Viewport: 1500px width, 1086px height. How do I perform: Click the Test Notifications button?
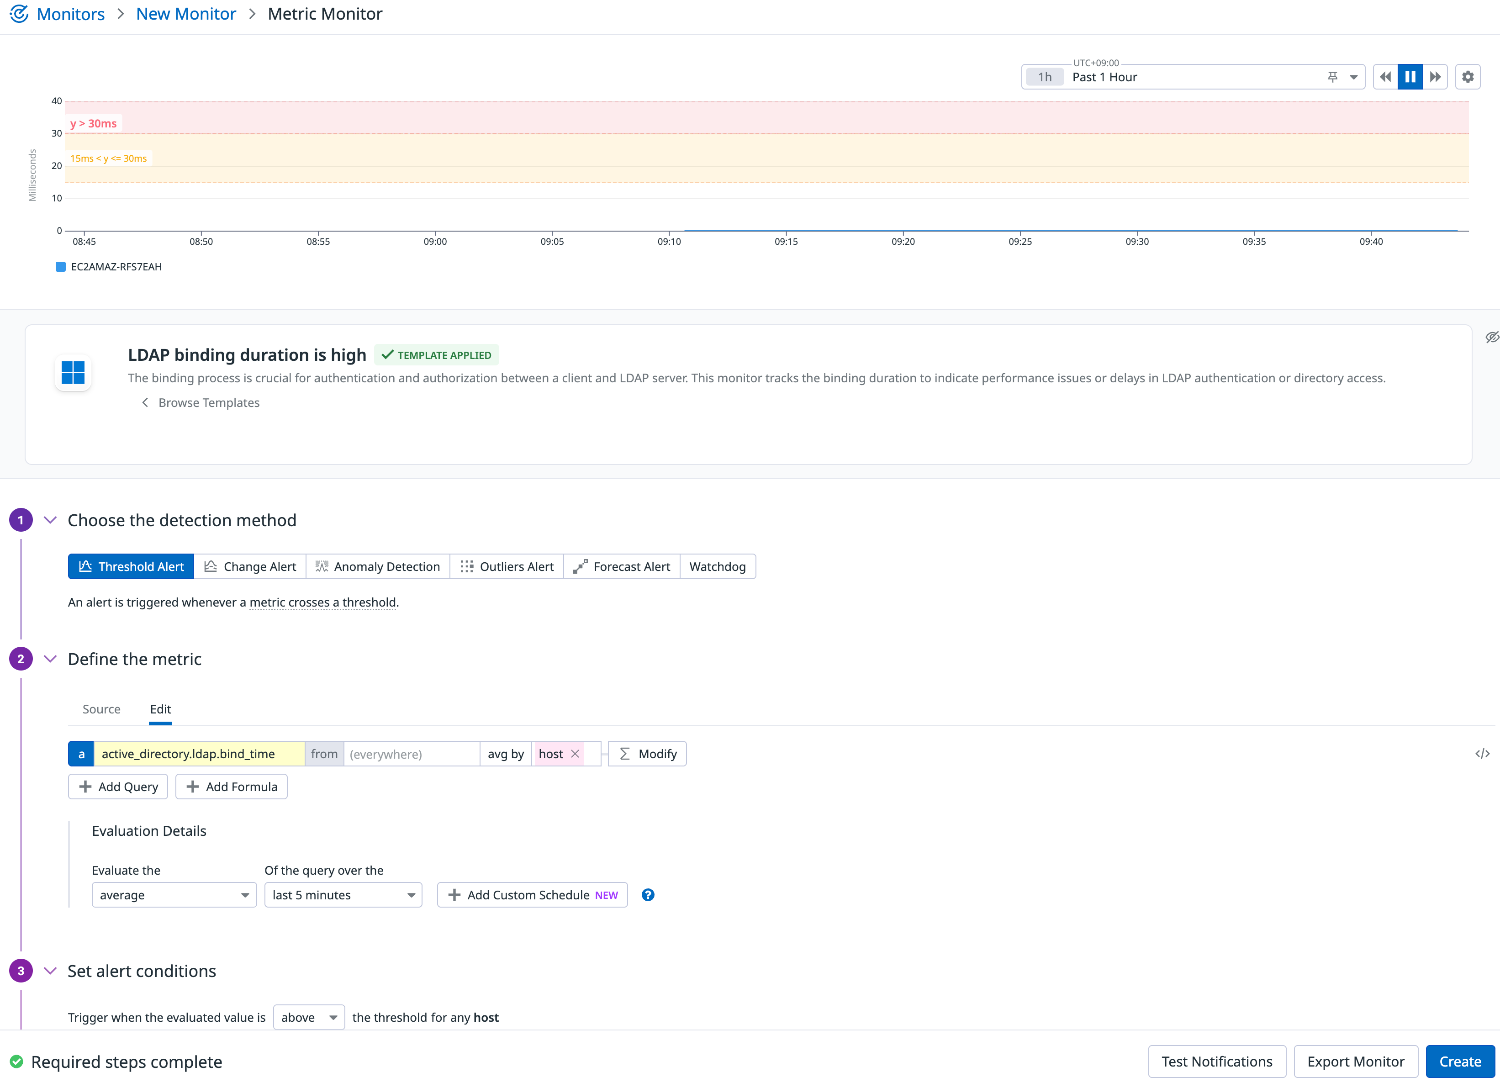pos(1217,1062)
